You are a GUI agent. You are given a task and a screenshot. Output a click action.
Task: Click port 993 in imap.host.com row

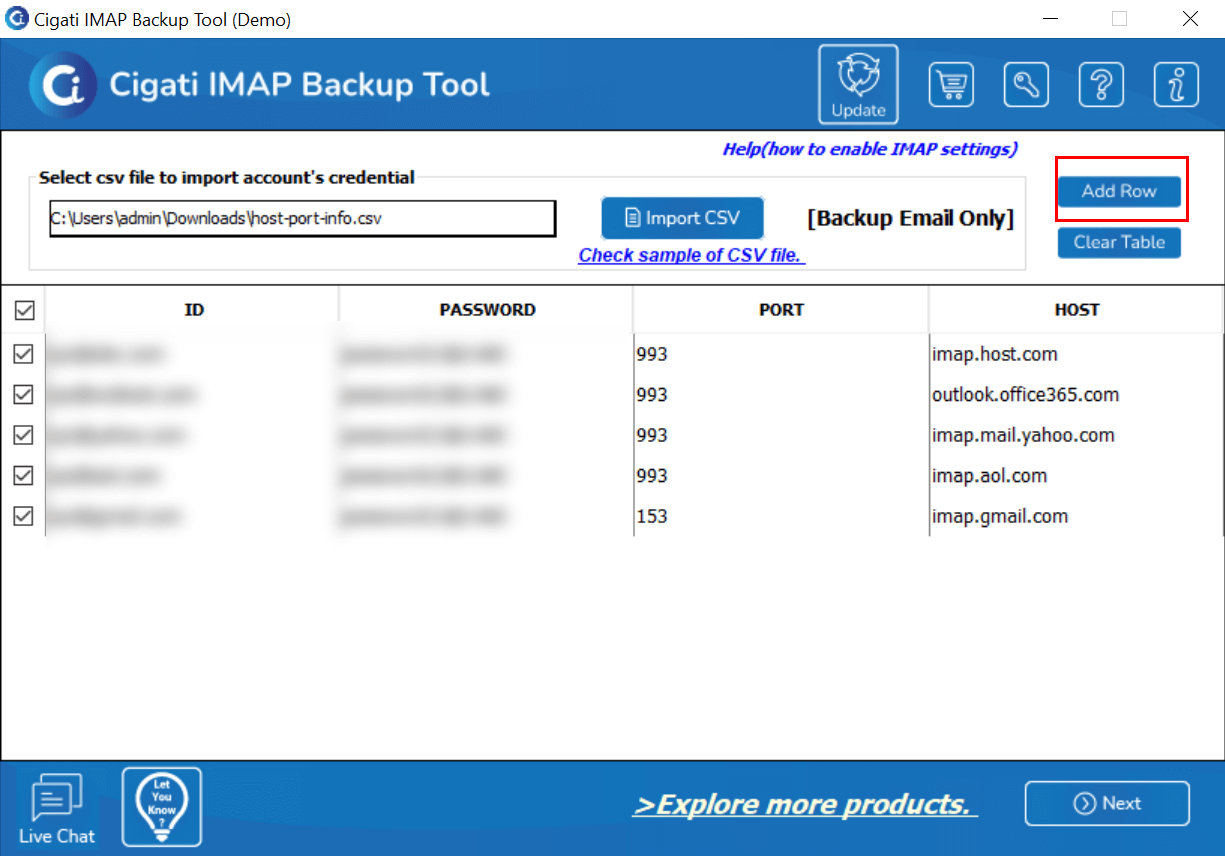coord(781,354)
